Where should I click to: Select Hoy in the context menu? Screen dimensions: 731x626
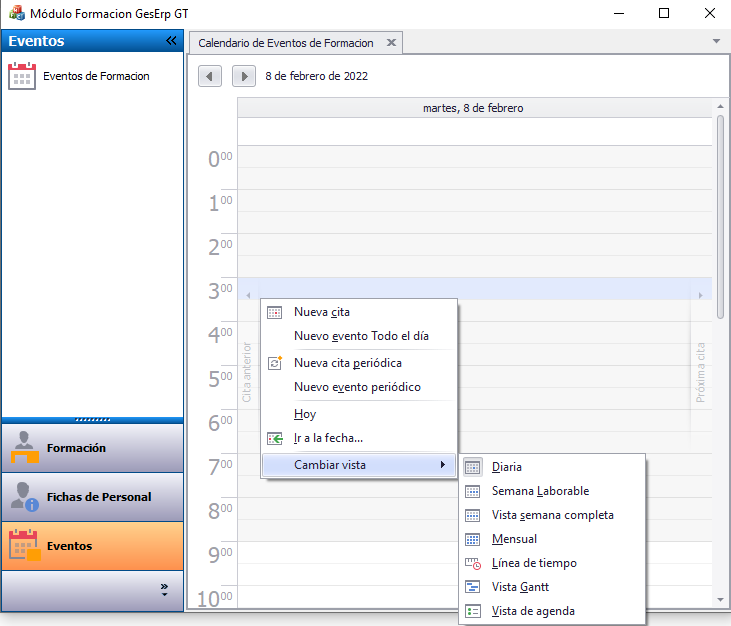[x=359, y=414]
